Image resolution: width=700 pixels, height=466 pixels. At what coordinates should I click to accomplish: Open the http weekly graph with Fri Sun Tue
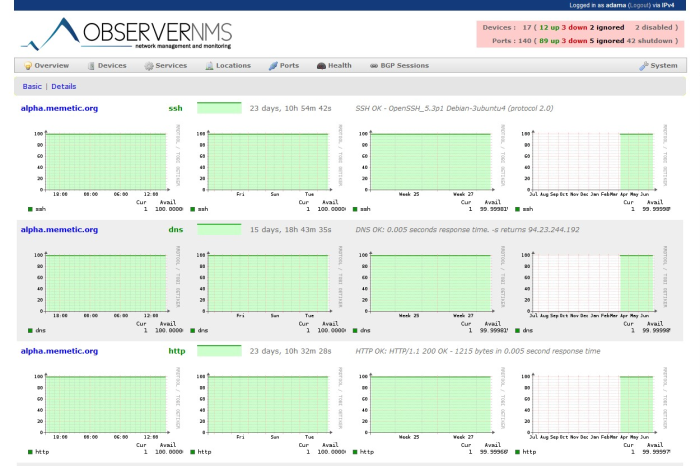[268, 412]
